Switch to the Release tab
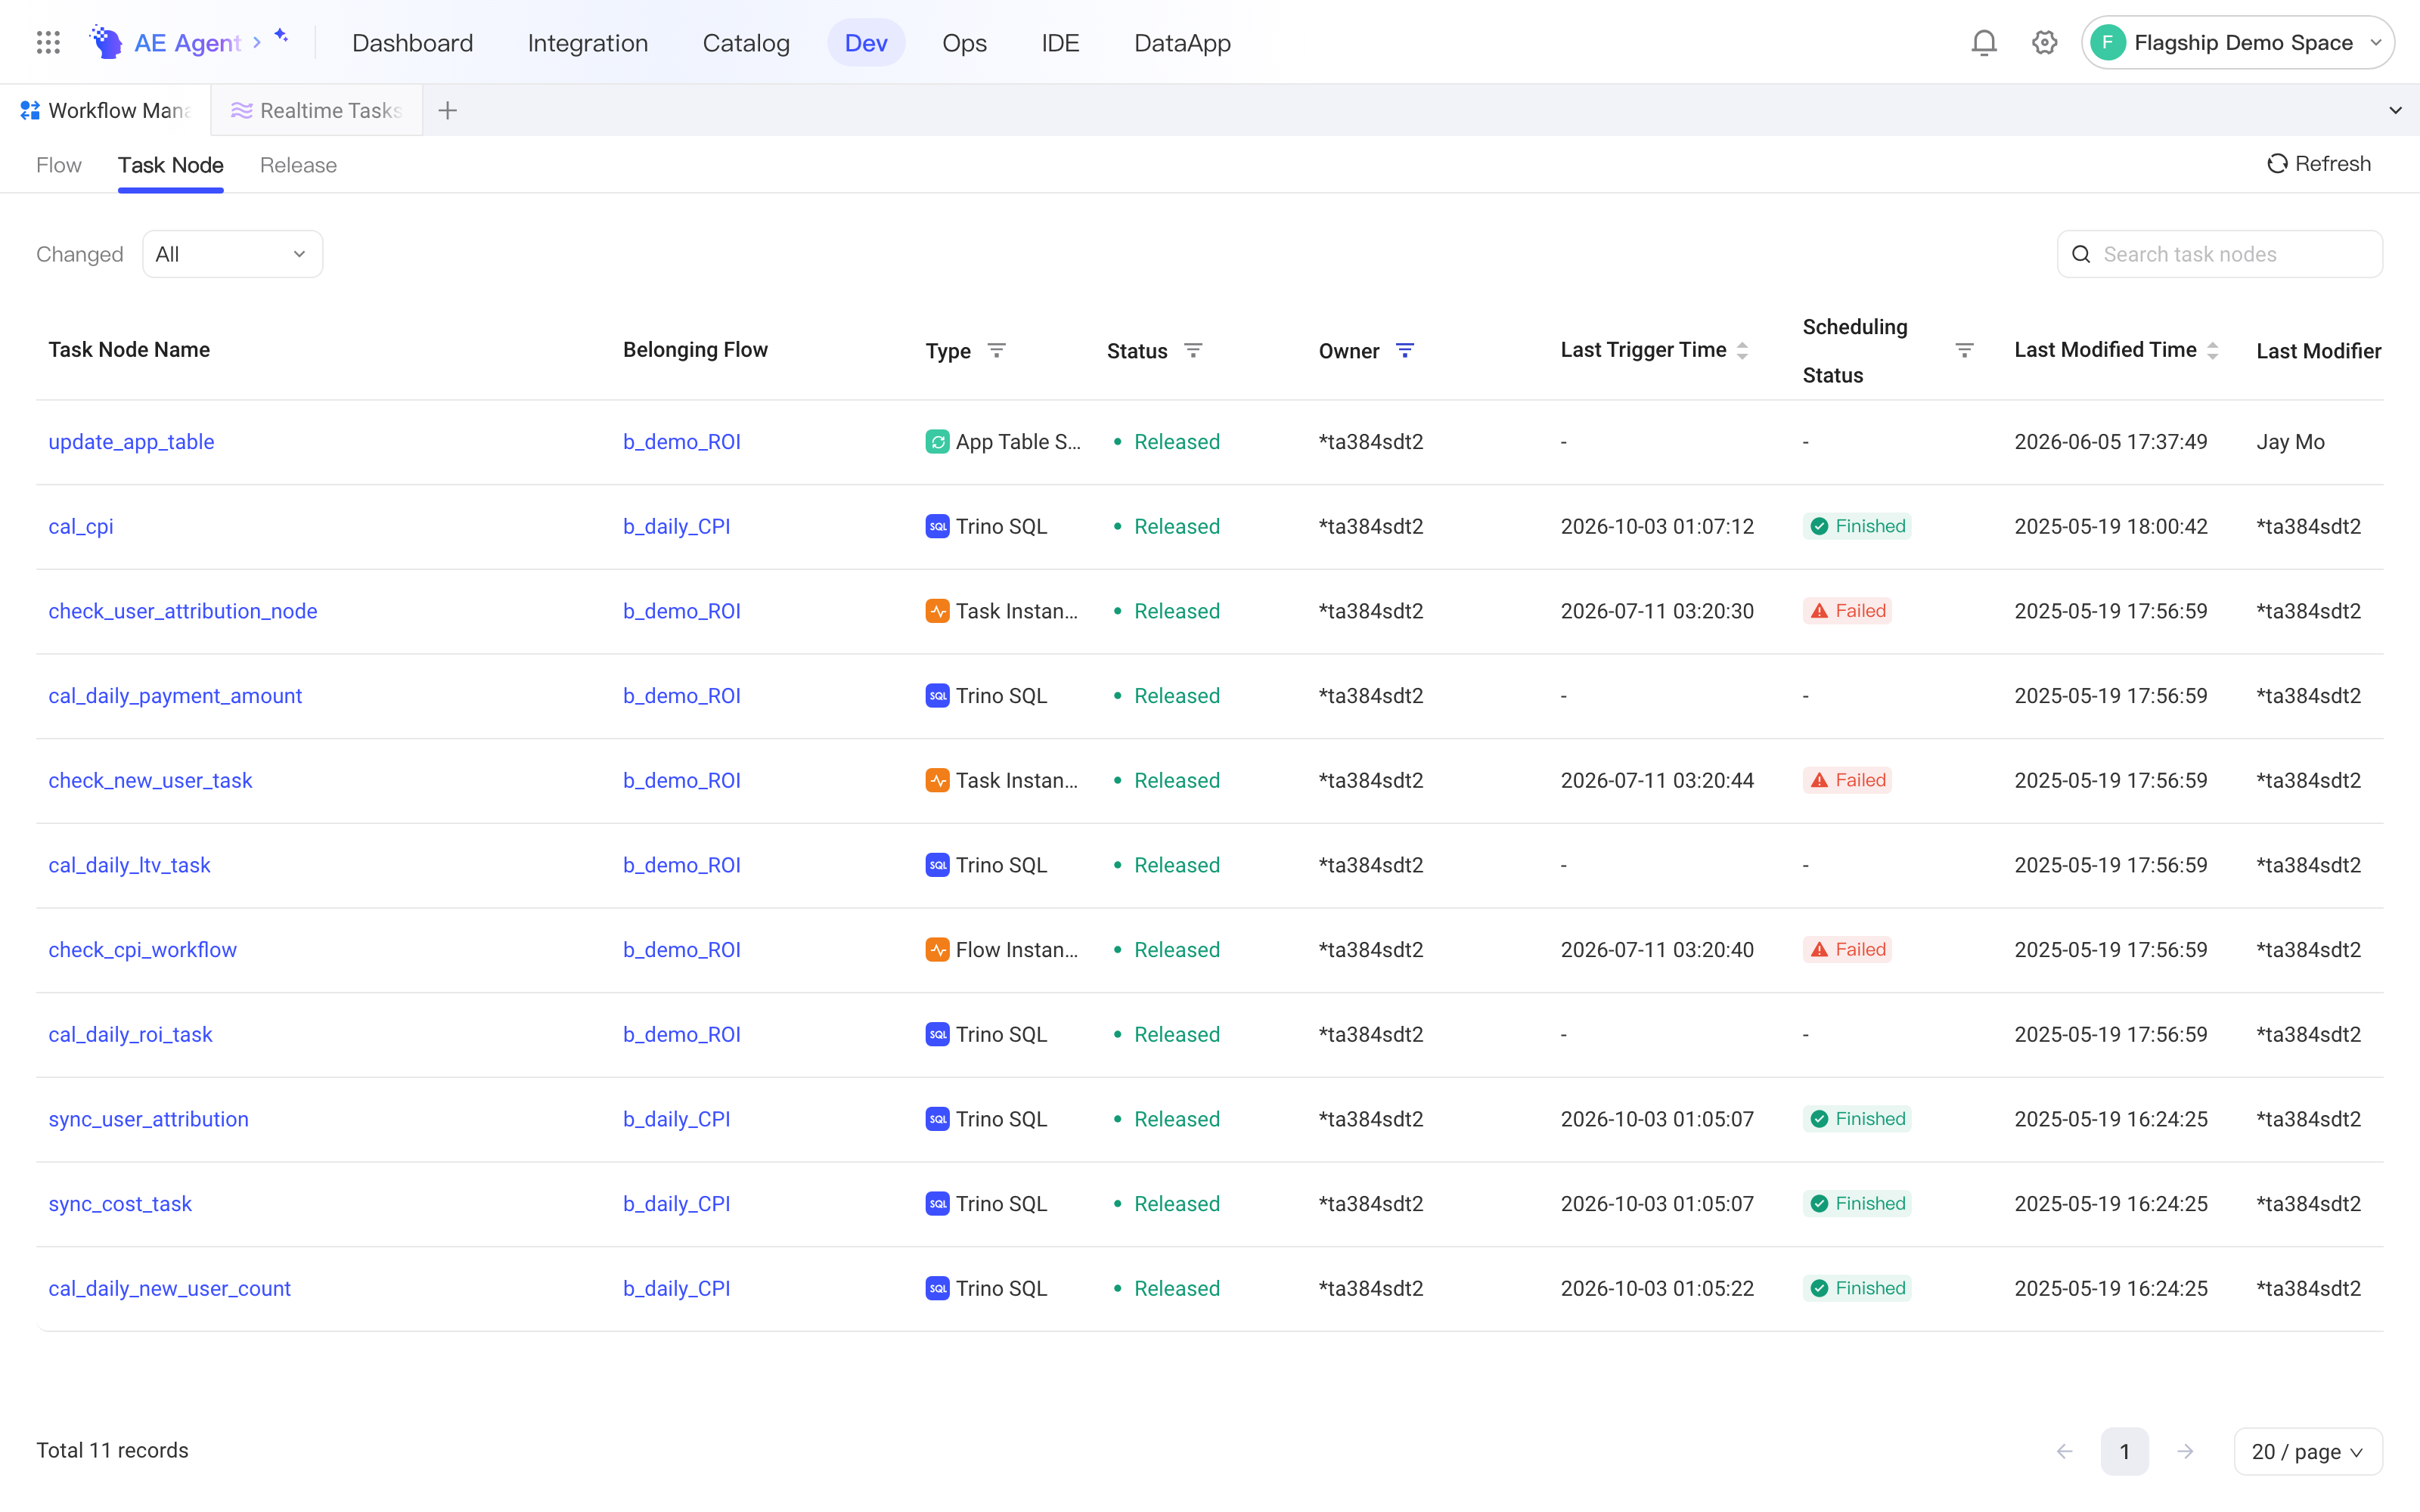2420x1512 pixels. (x=298, y=165)
